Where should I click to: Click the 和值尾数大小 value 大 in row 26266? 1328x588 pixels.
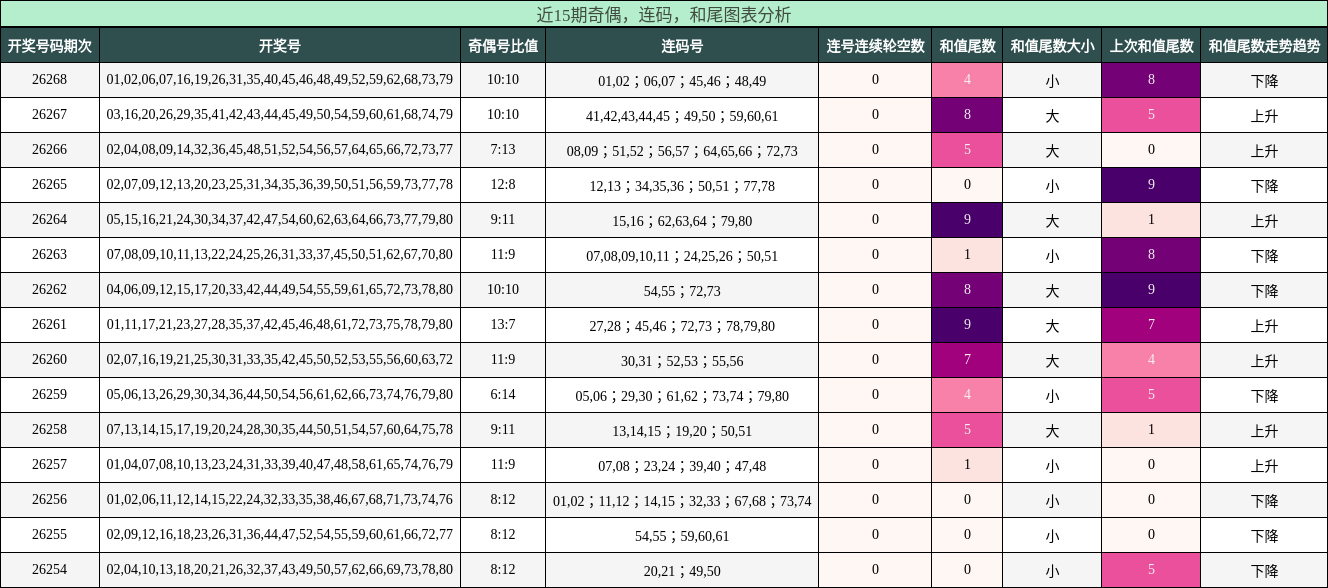tap(1052, 151)
